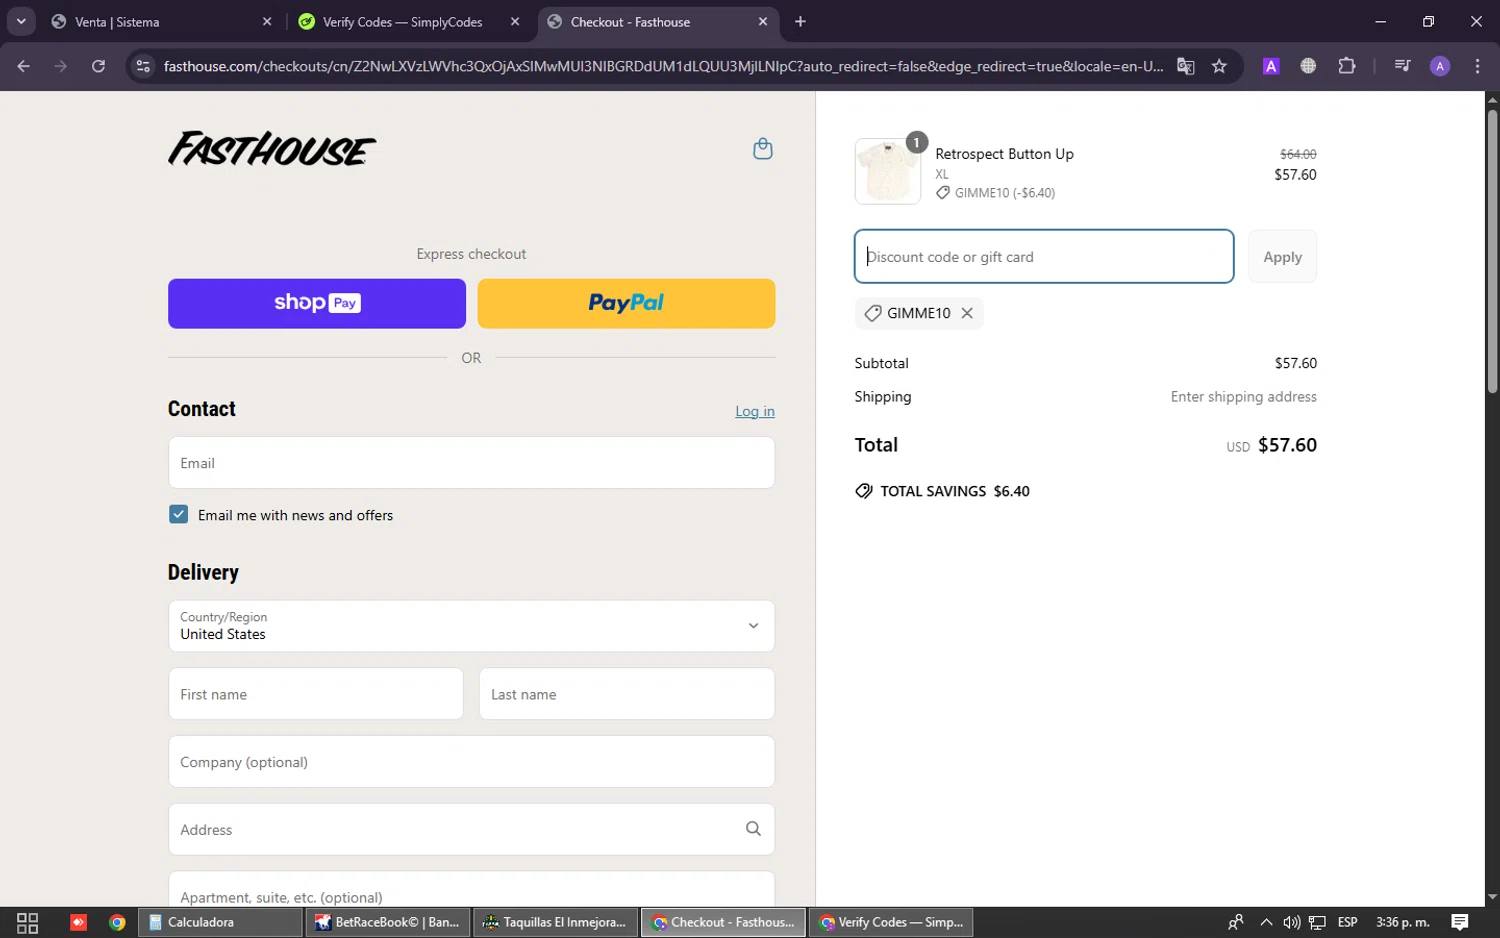Viewport: 1500px width, 938px height.
Task: Go forward to the next page
Action: [61, 66]
